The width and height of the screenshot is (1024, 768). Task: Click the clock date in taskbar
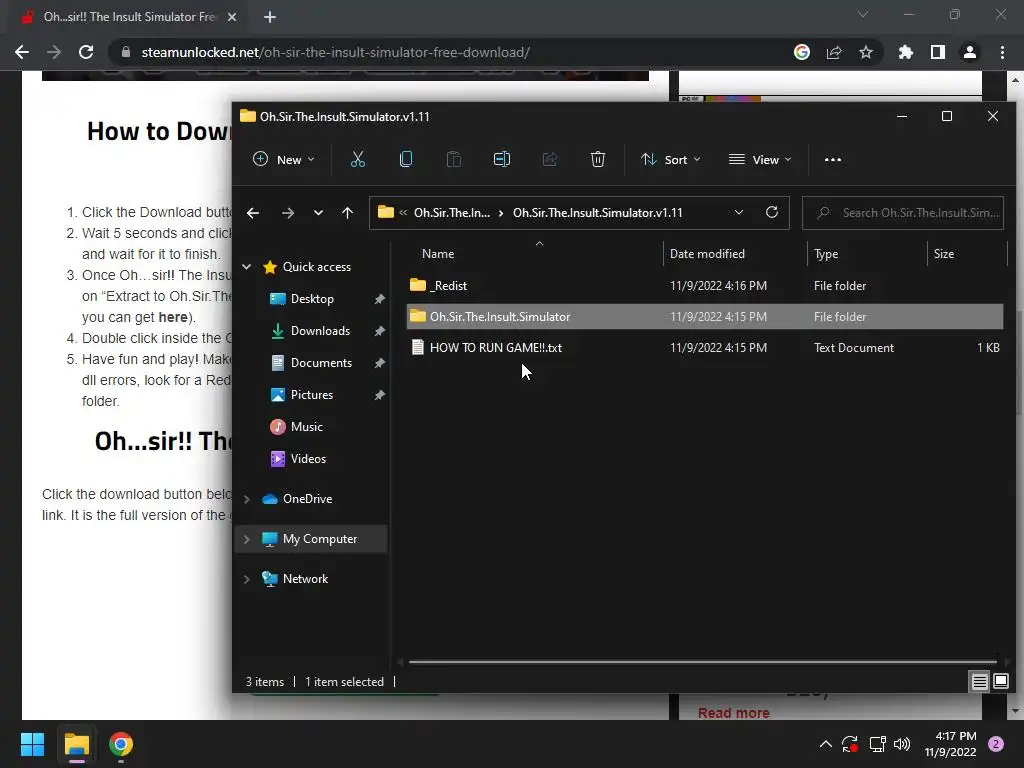[950, 744]
